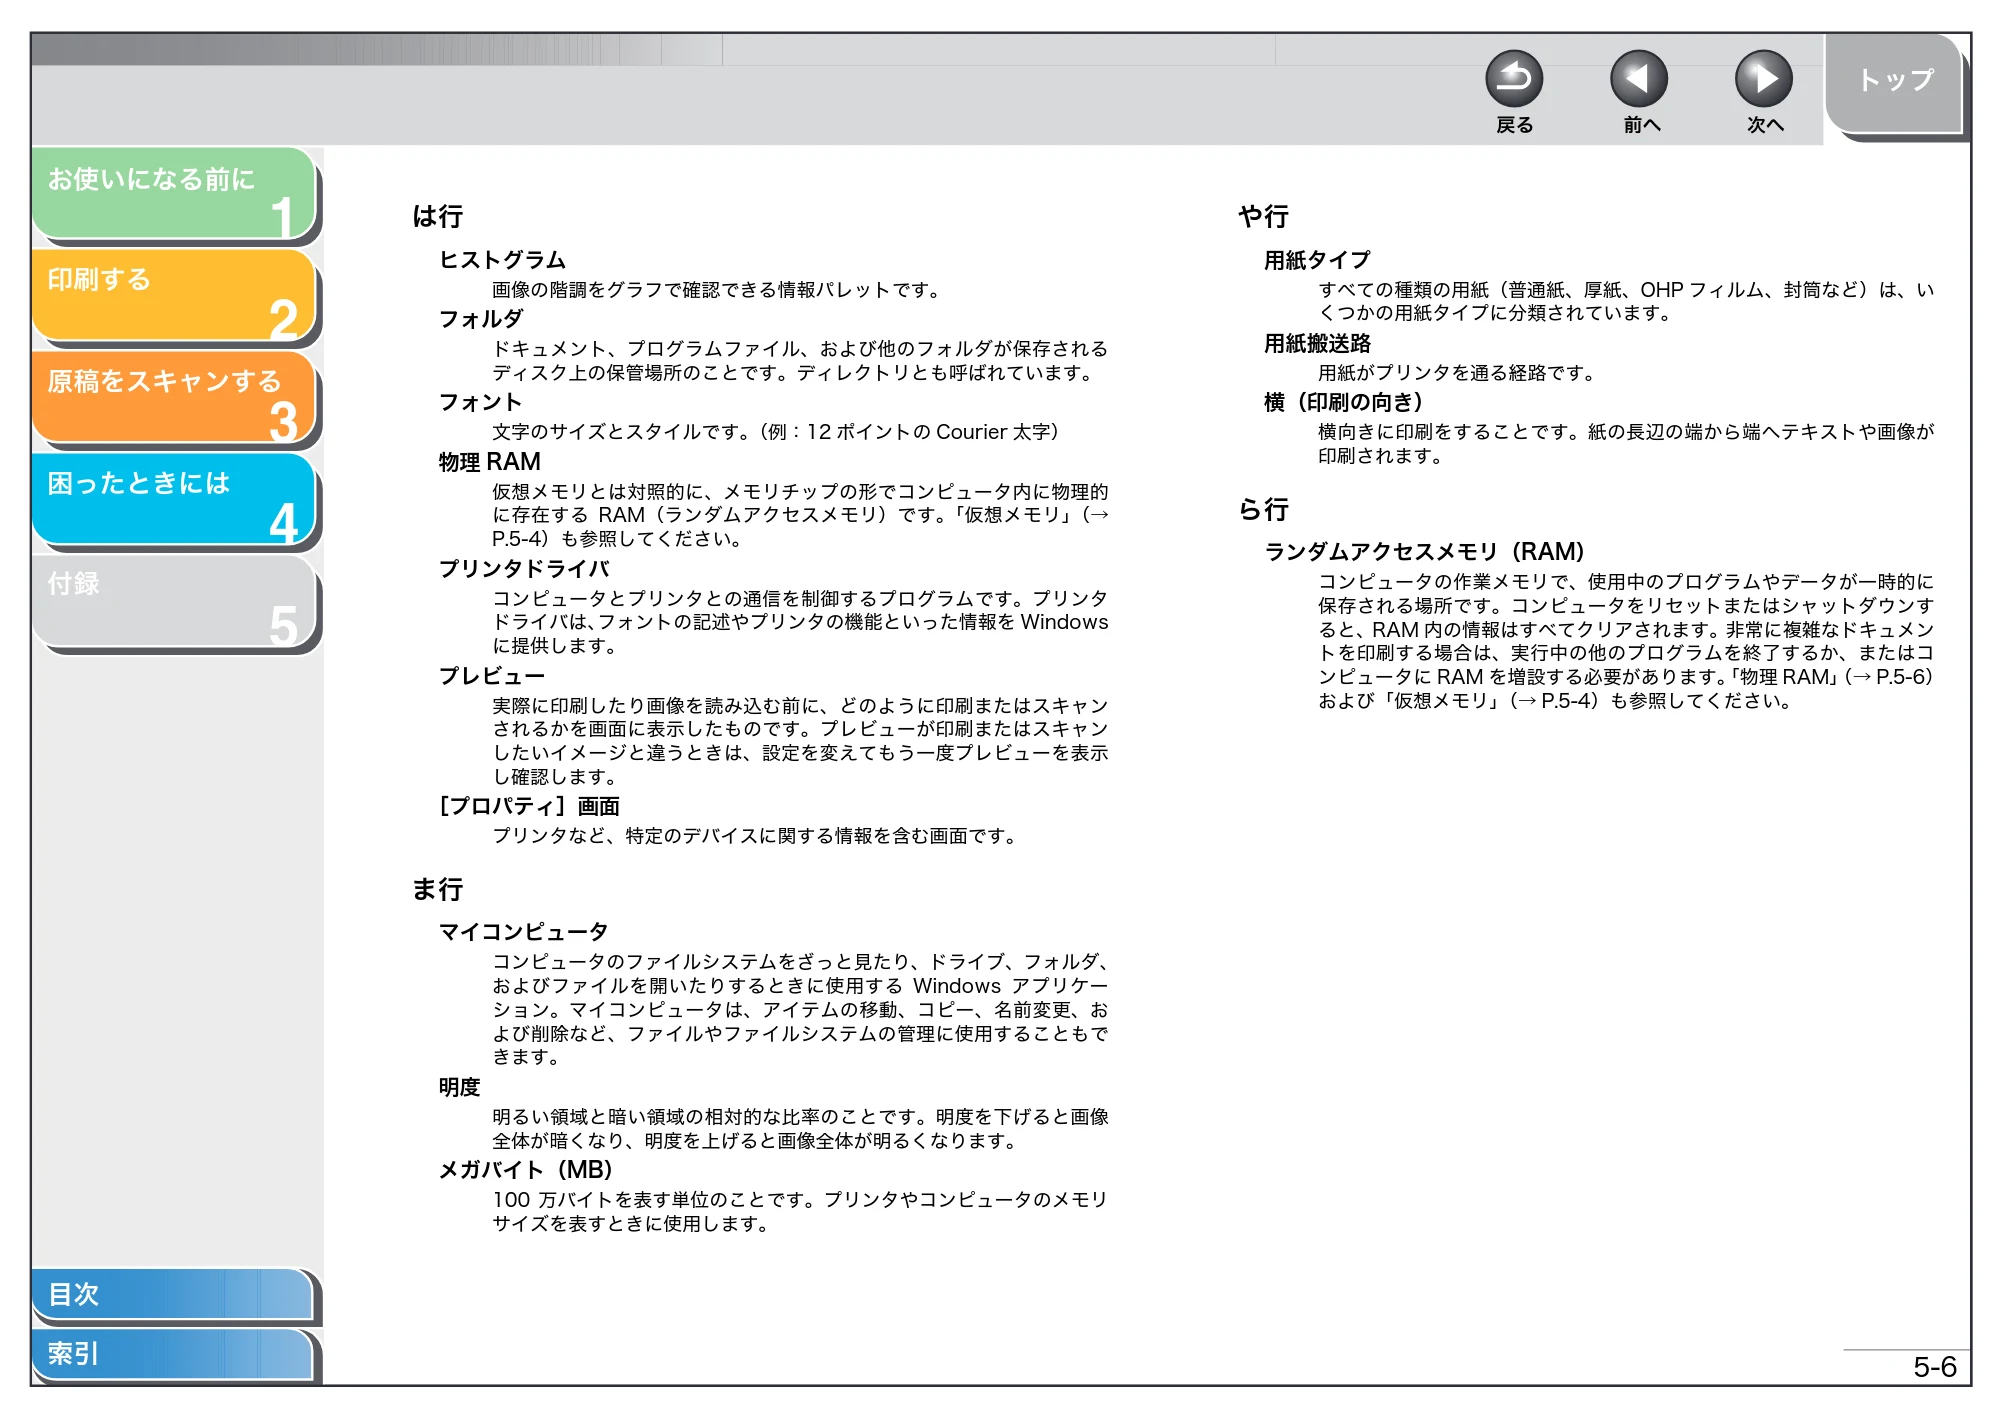2000x1415 pixels.
Task: Click the や行 section heading
Action: (1264, 216)
